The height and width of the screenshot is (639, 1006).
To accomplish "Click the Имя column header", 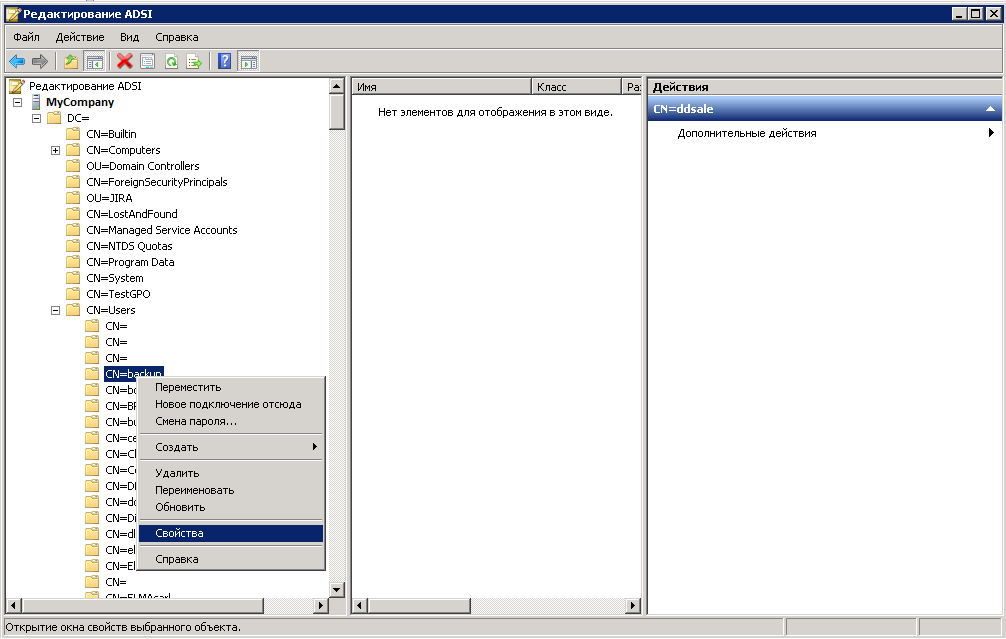I will point(440,87).
